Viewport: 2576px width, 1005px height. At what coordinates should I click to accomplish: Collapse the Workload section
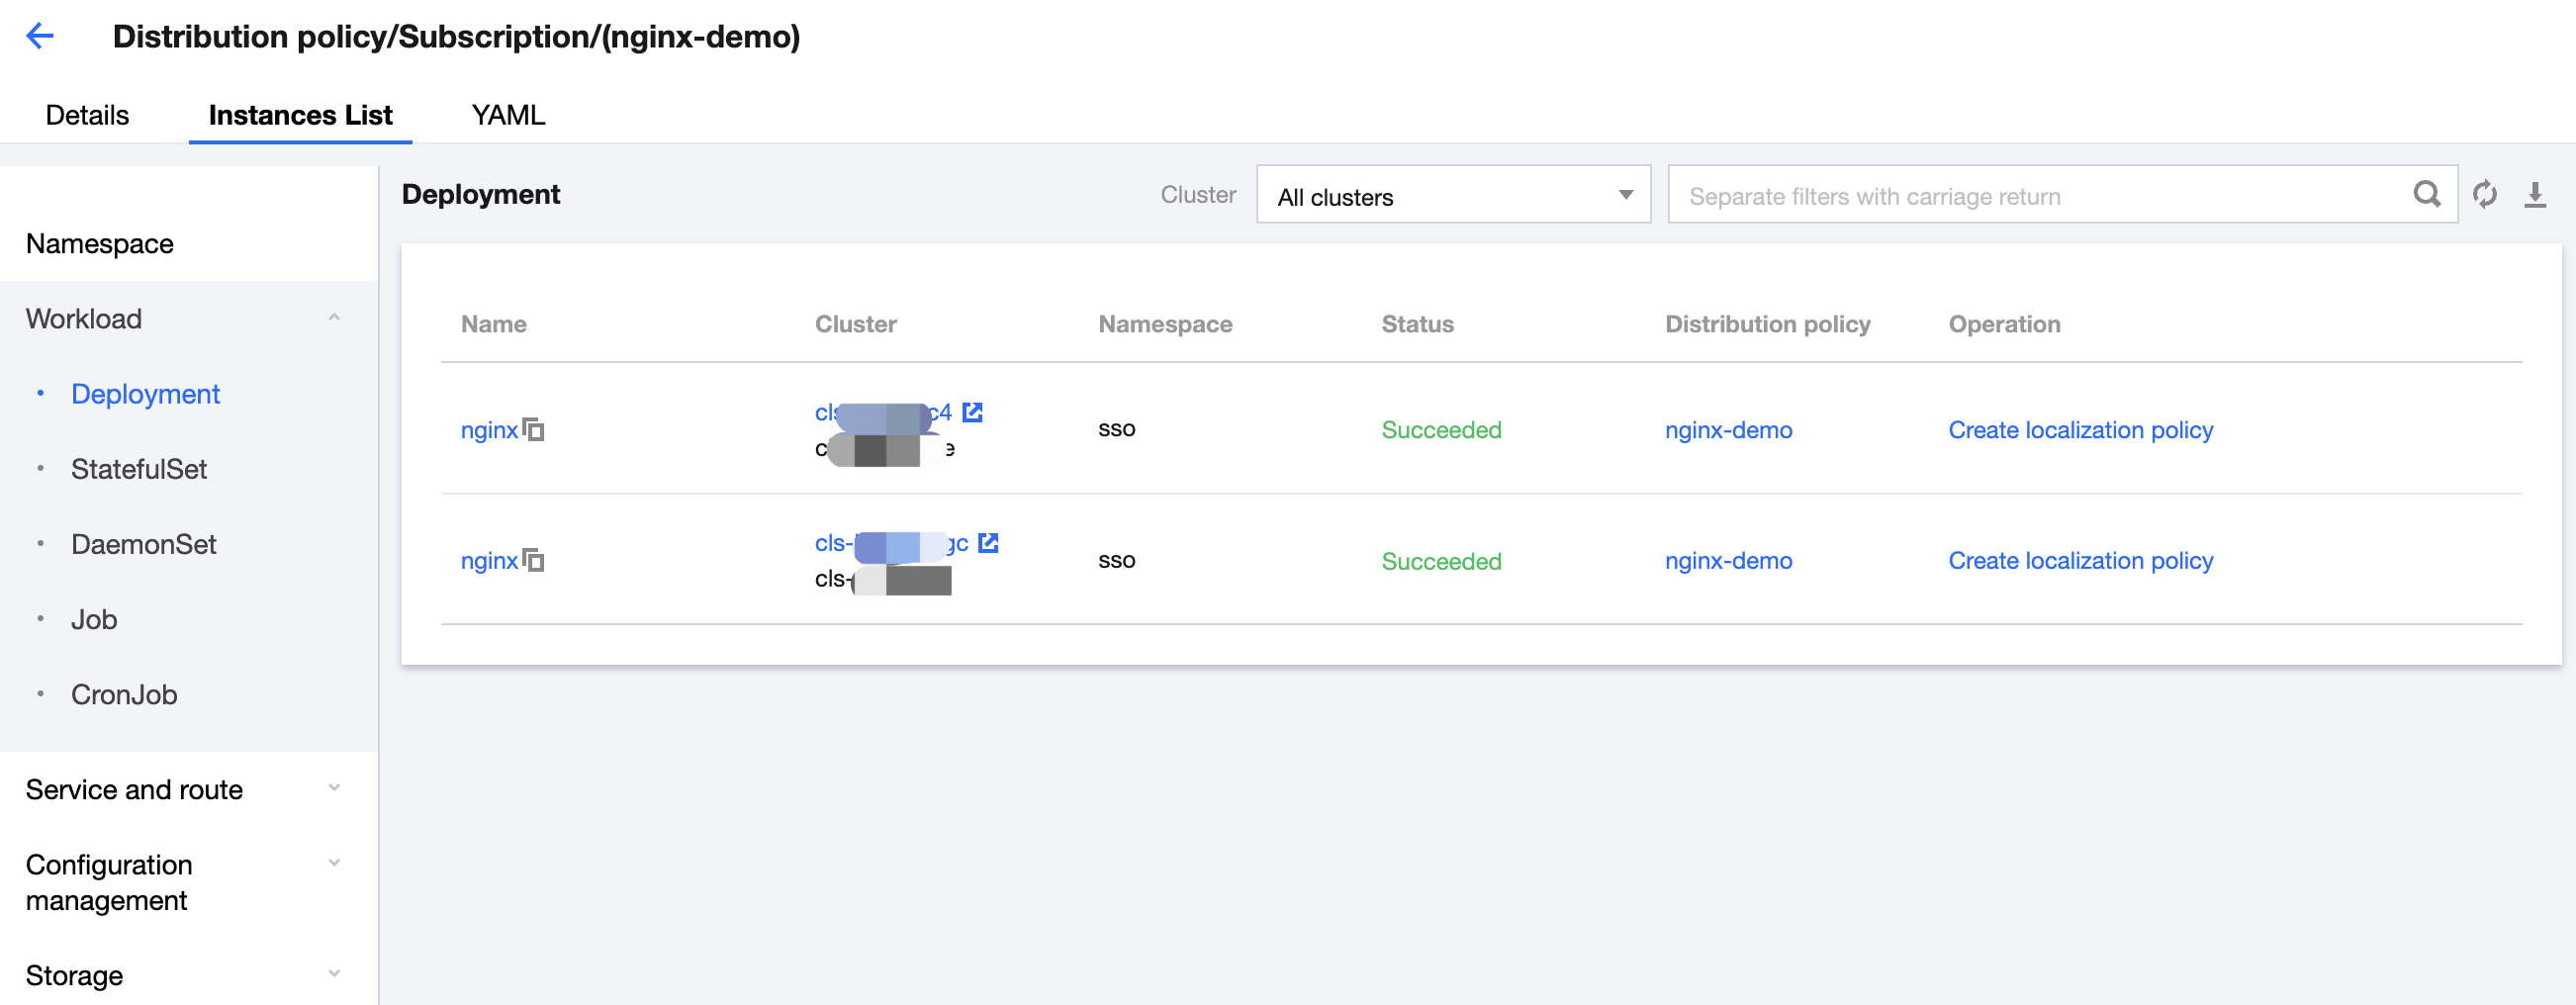(334, 319)
